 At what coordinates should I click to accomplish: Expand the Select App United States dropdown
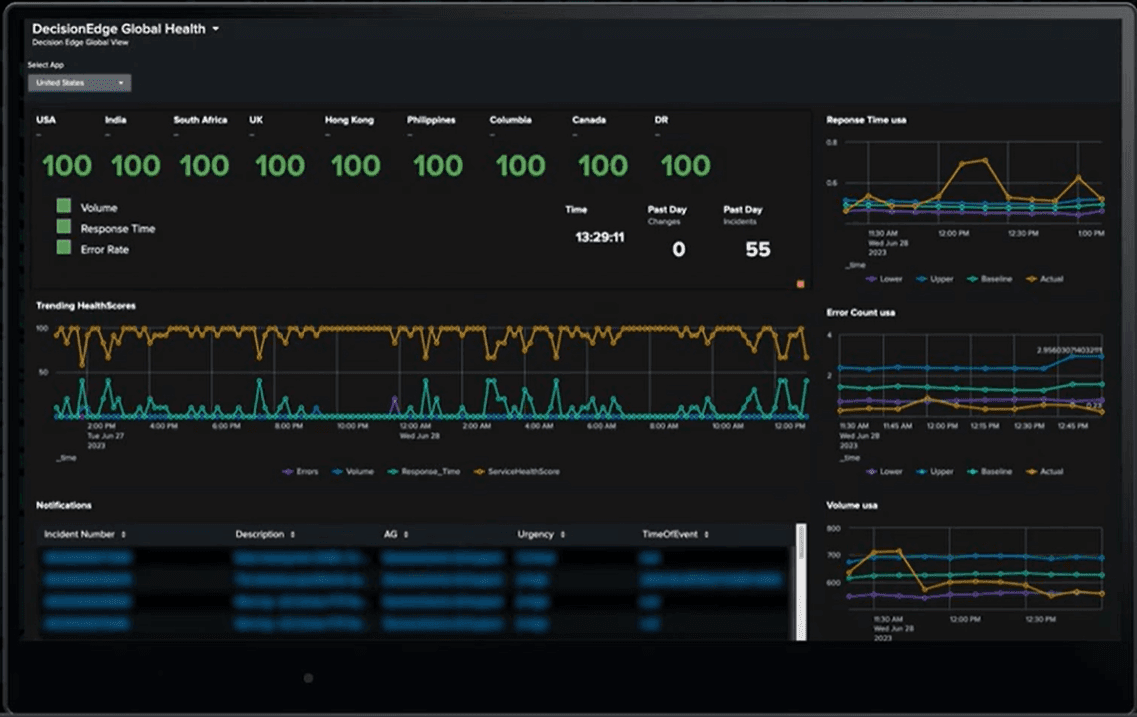click(80, 83)
